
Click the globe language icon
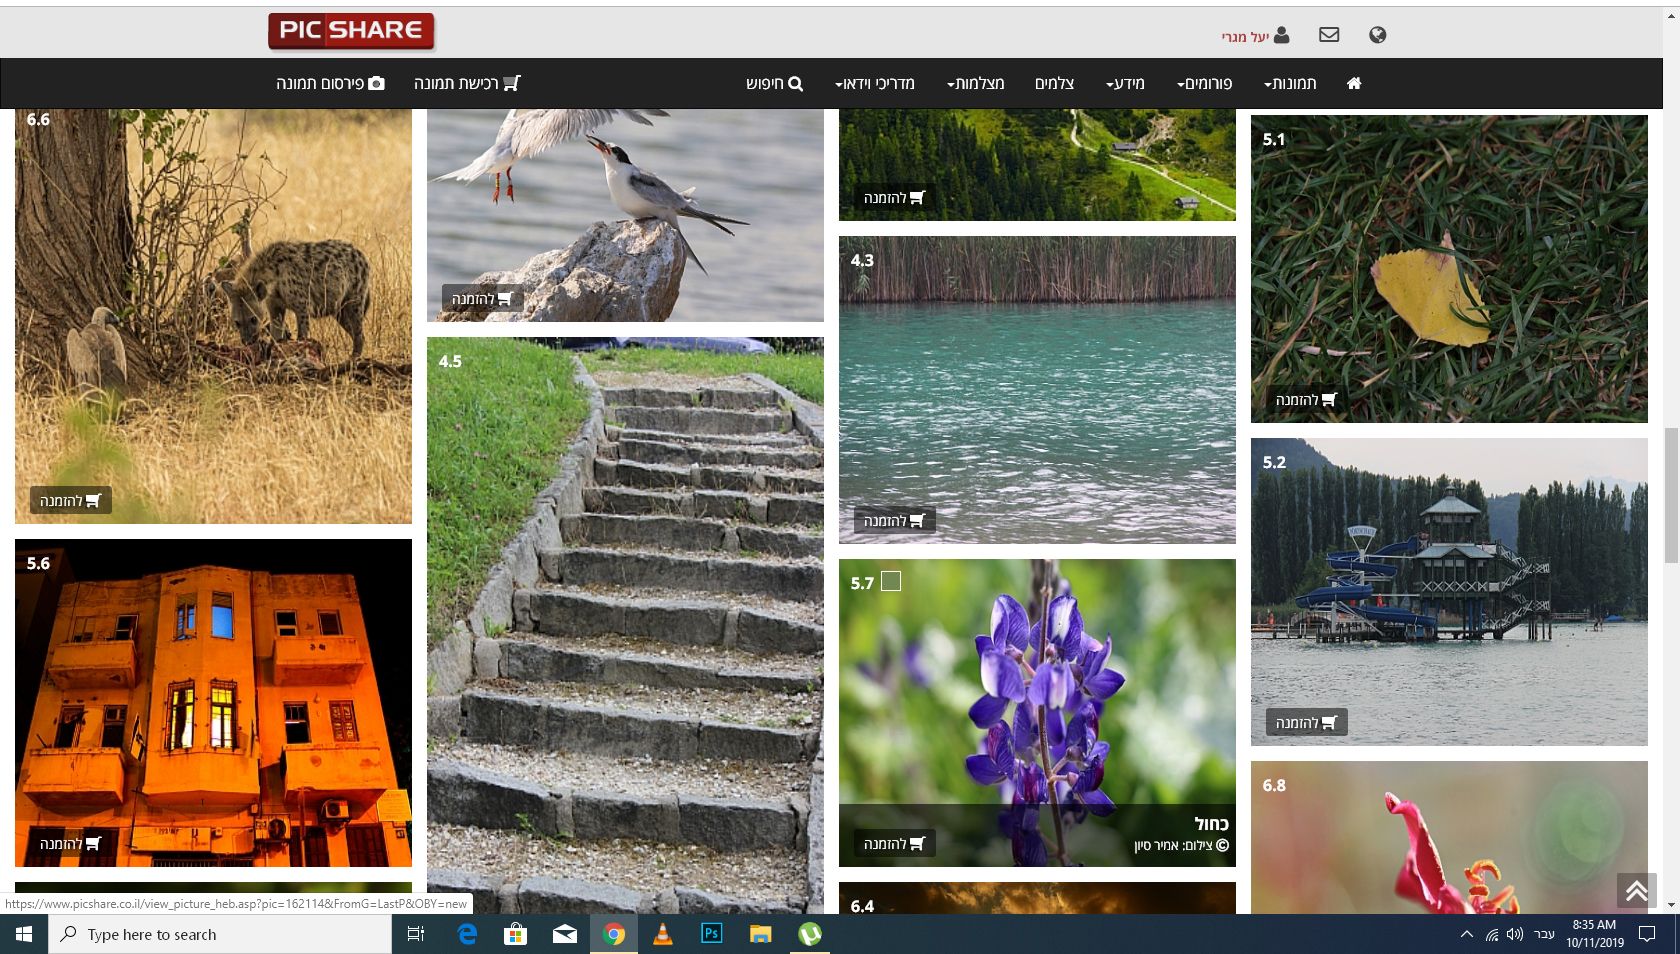click(1377, 35)
